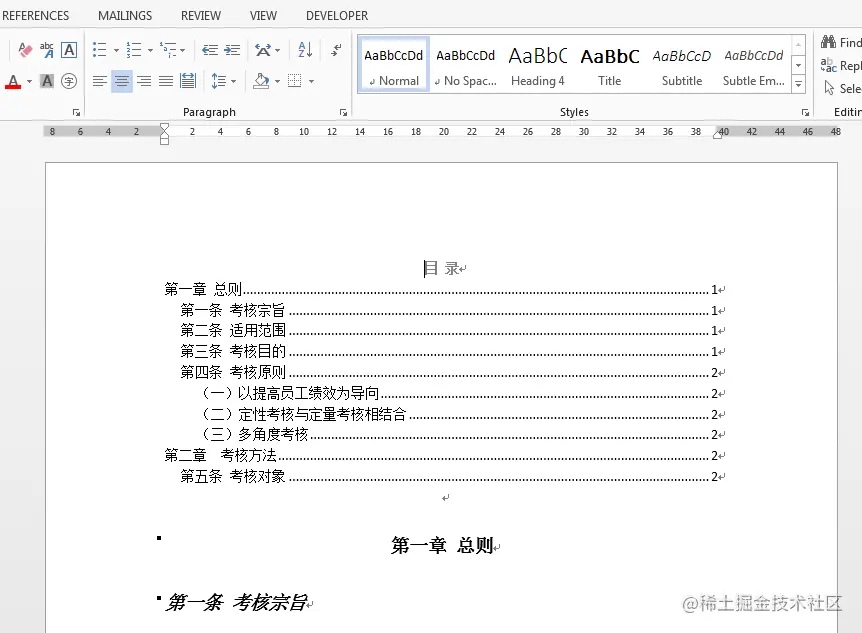Toggle Show/Hide paragraph marks
This screenshot has width=862, height=633.
point(336,49)
